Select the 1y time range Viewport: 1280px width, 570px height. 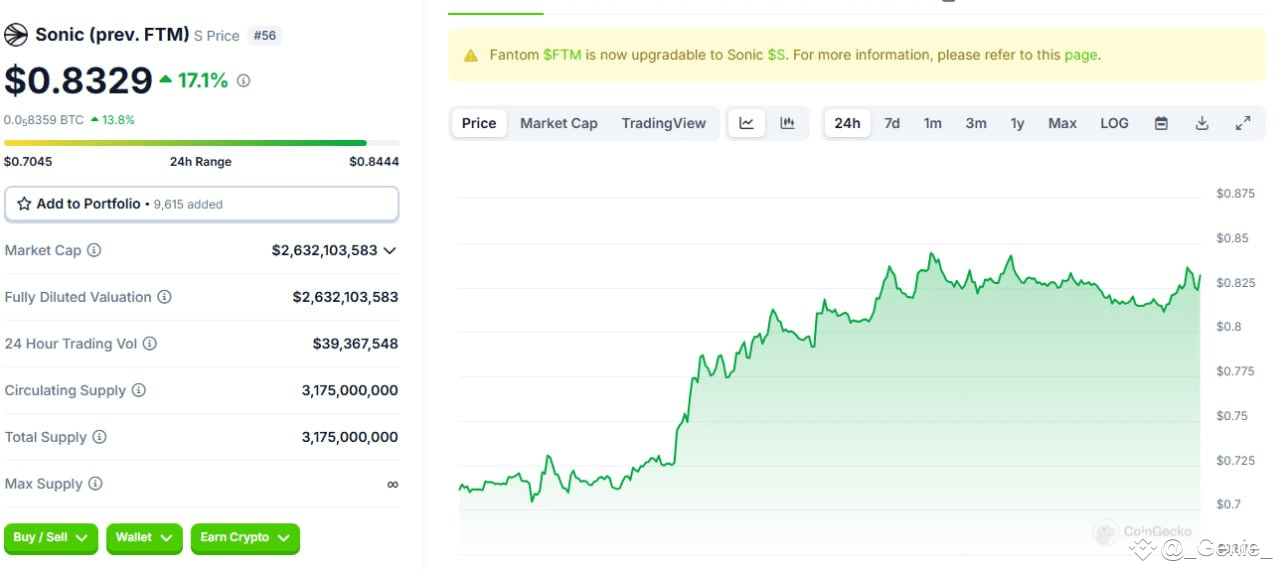coord(1017,123)
